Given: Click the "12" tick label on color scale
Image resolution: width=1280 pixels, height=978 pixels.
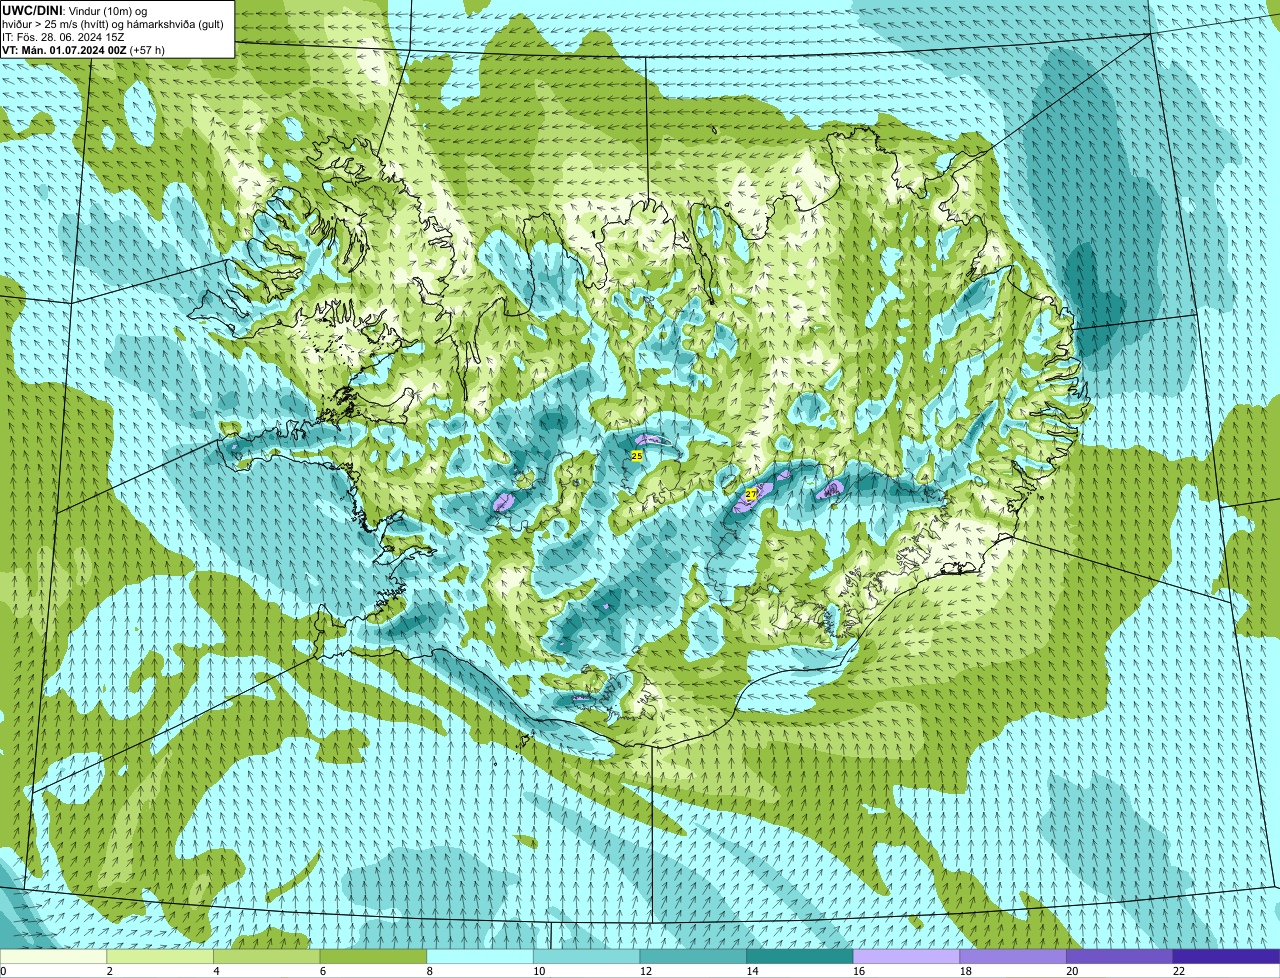Looking at the screenshot, I should point(646,971).
